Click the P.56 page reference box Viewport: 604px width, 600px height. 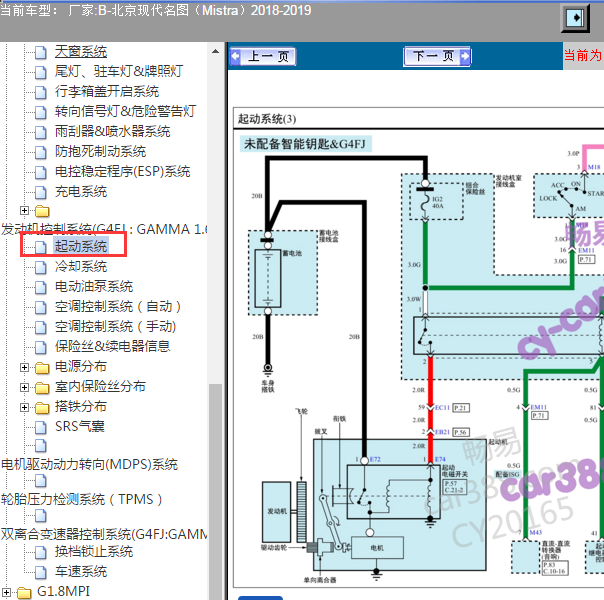pos(461,432)
